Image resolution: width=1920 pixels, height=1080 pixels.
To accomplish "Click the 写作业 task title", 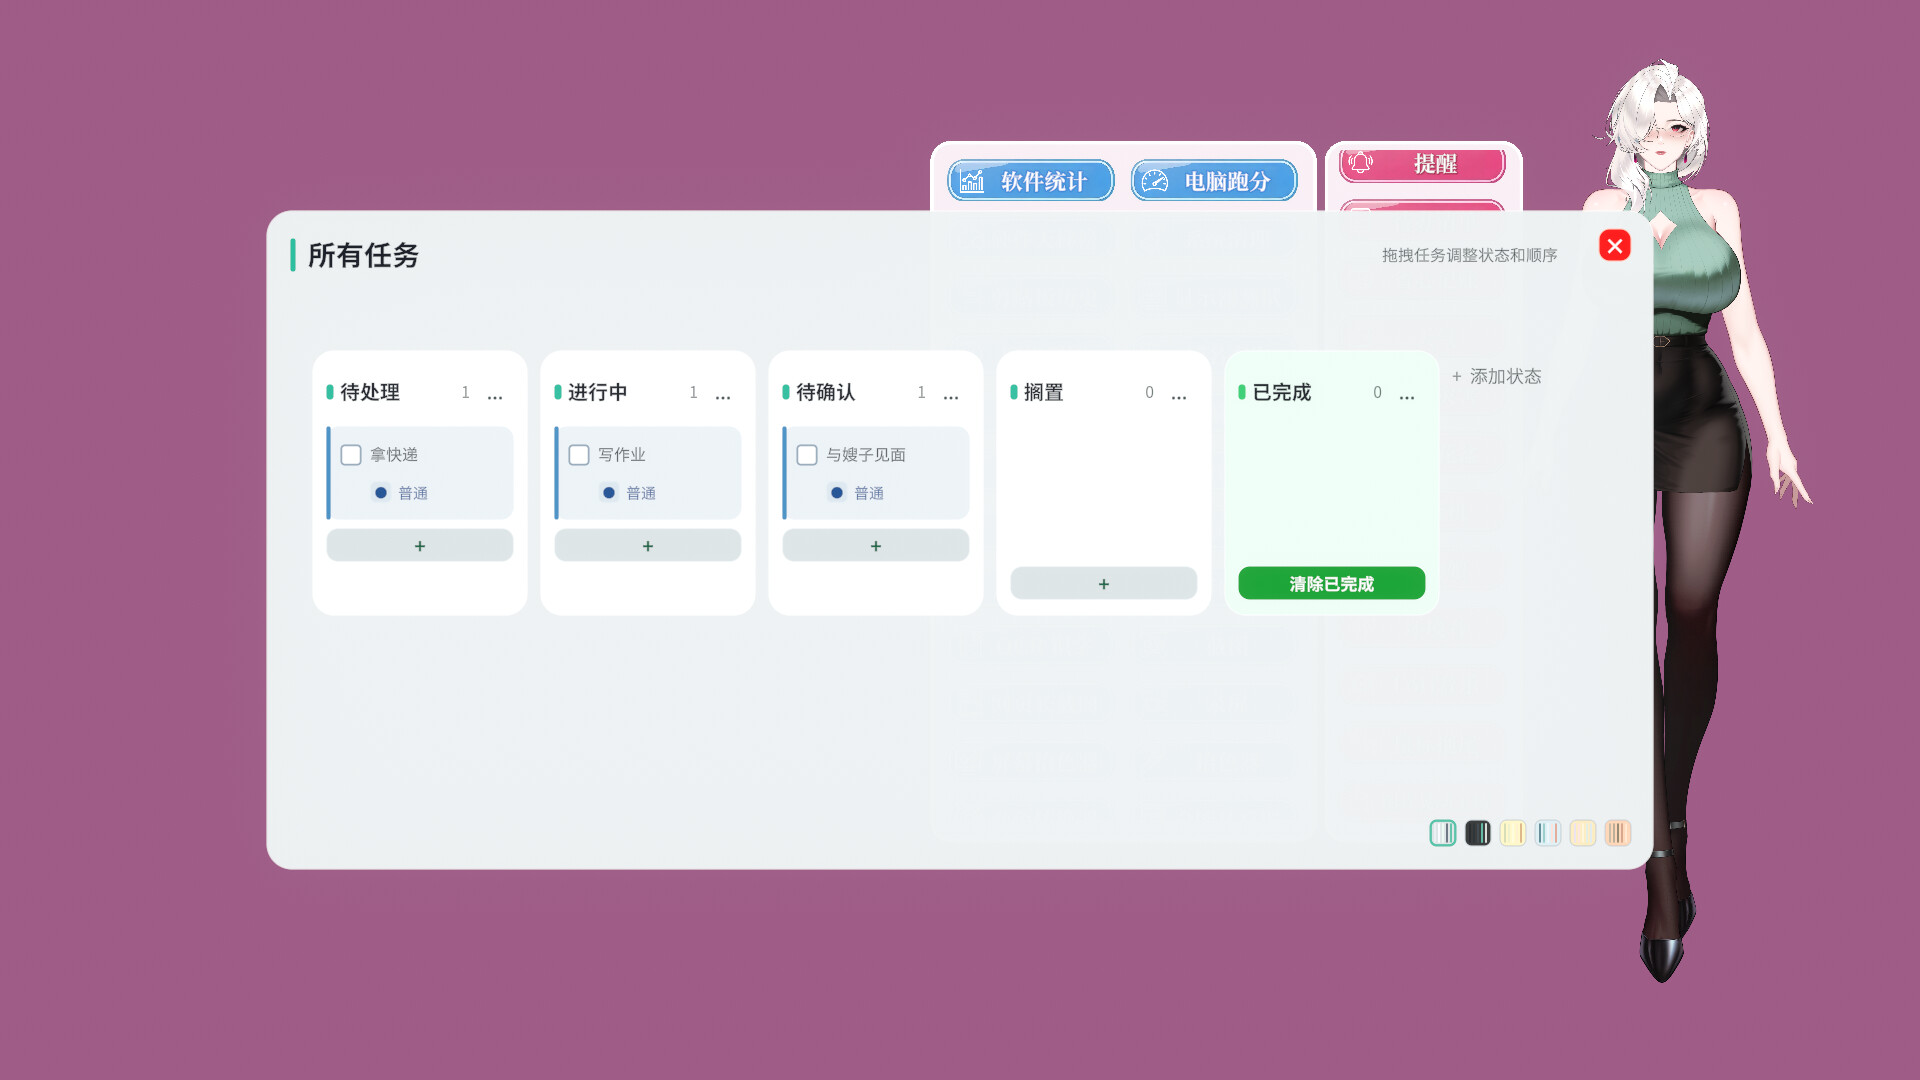I will 622,455.
